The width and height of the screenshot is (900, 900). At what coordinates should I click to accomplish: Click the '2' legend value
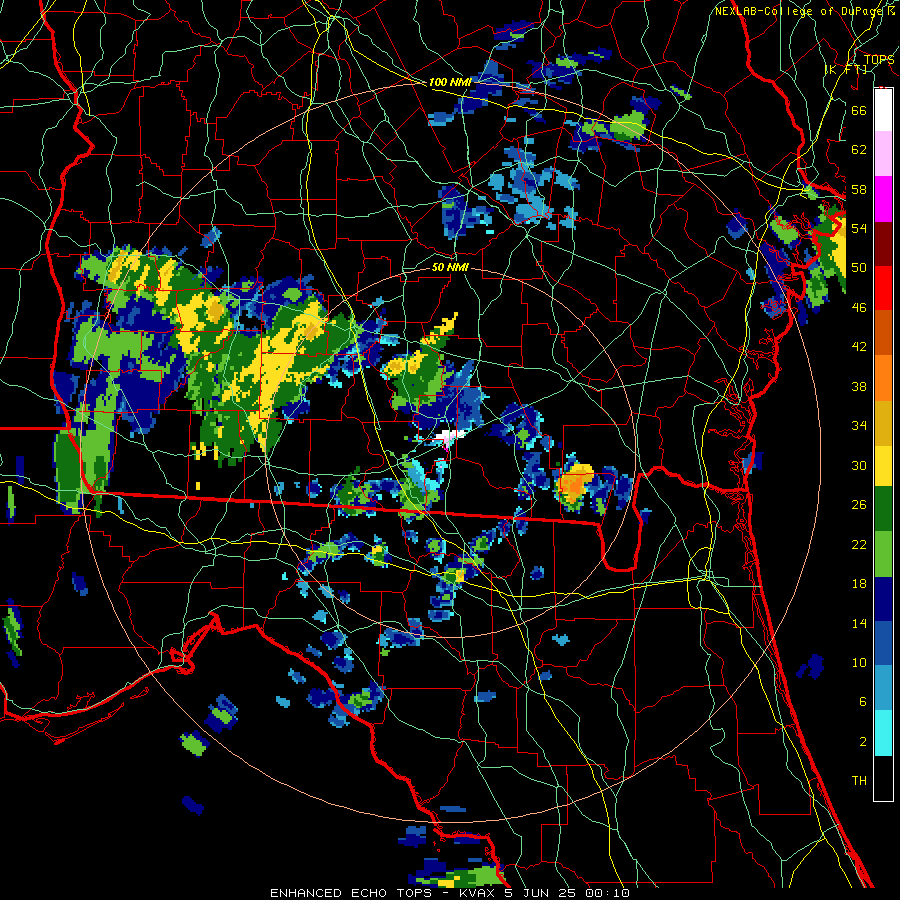(862, 742)
